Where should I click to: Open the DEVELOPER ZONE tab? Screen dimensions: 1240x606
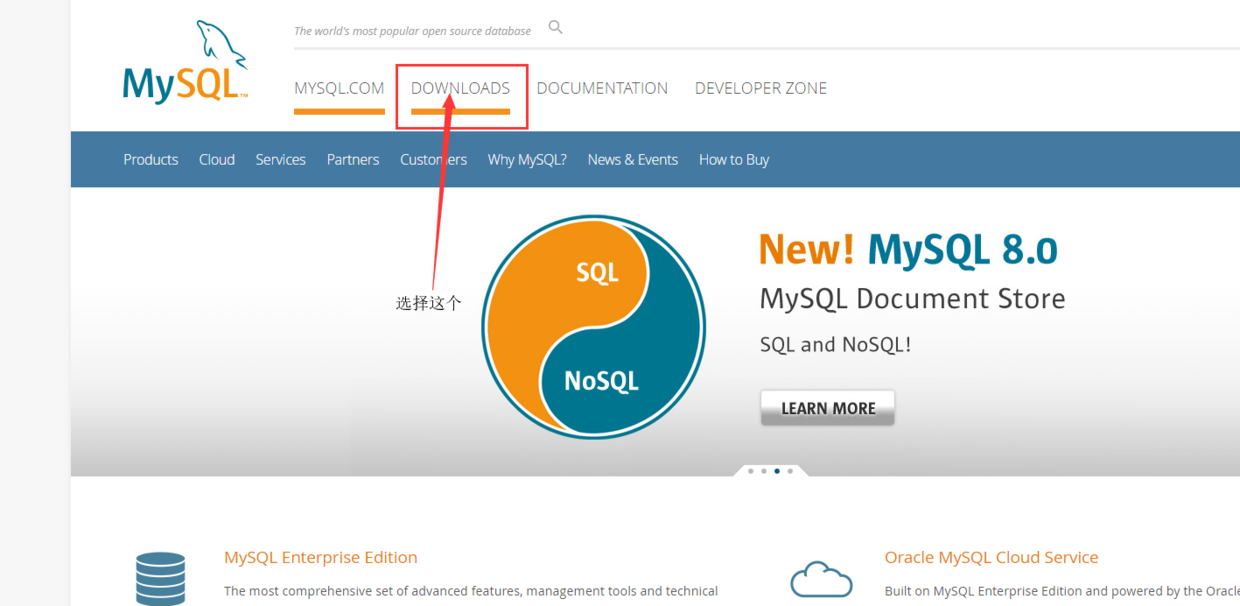(x=761, y=88)
